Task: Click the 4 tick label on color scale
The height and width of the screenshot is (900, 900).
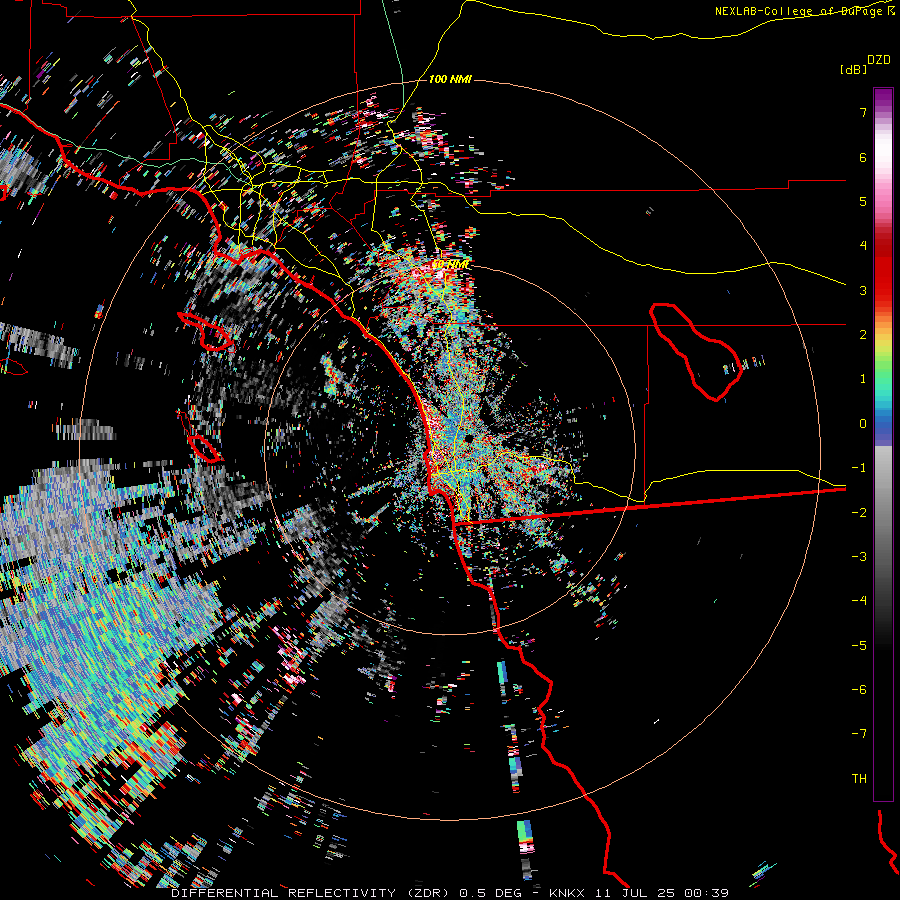Action: tap(863, 246)
